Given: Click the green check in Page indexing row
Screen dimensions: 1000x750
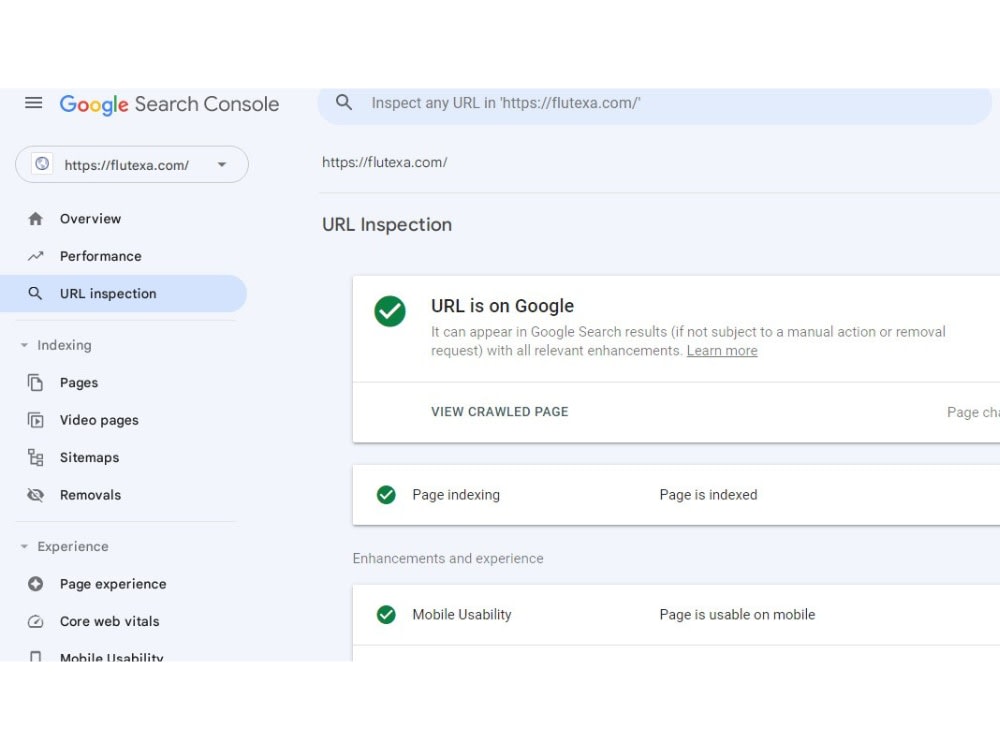Looking at the screenshot, I should click(x=386, y=494).
